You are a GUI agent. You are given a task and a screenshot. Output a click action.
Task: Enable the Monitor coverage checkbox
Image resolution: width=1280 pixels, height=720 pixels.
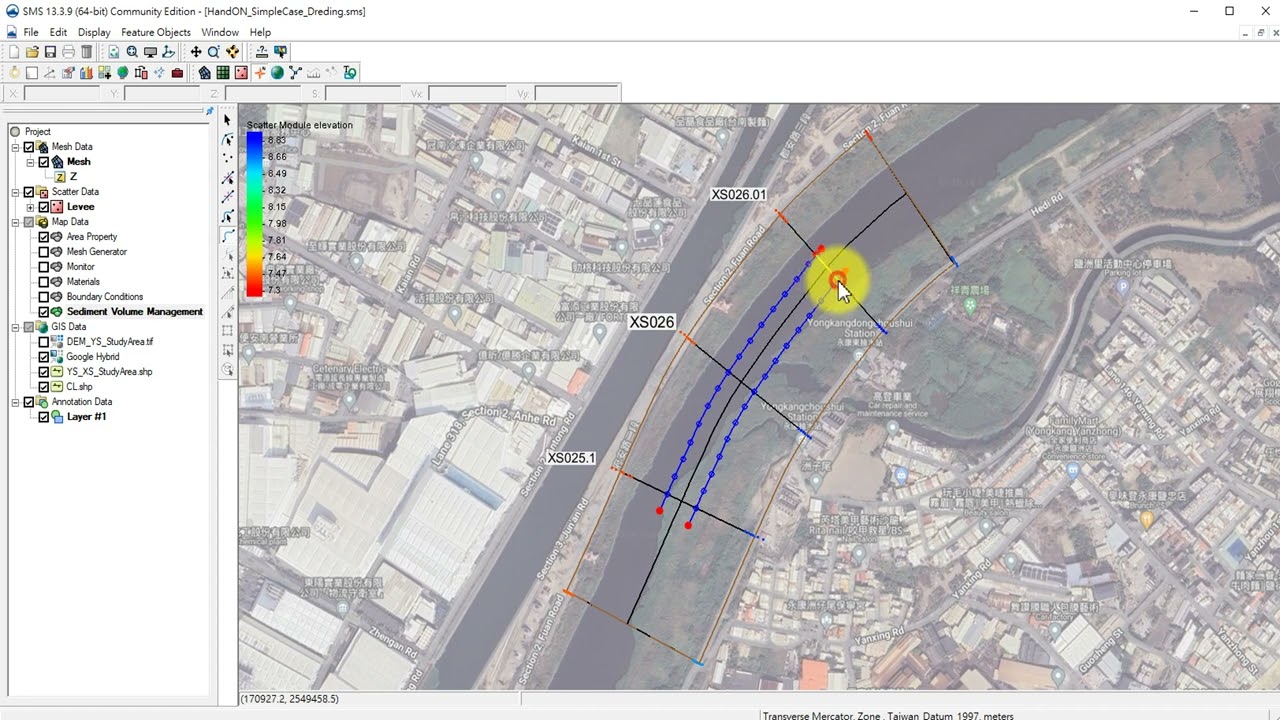pyautogui.click(x=44, y=267)
